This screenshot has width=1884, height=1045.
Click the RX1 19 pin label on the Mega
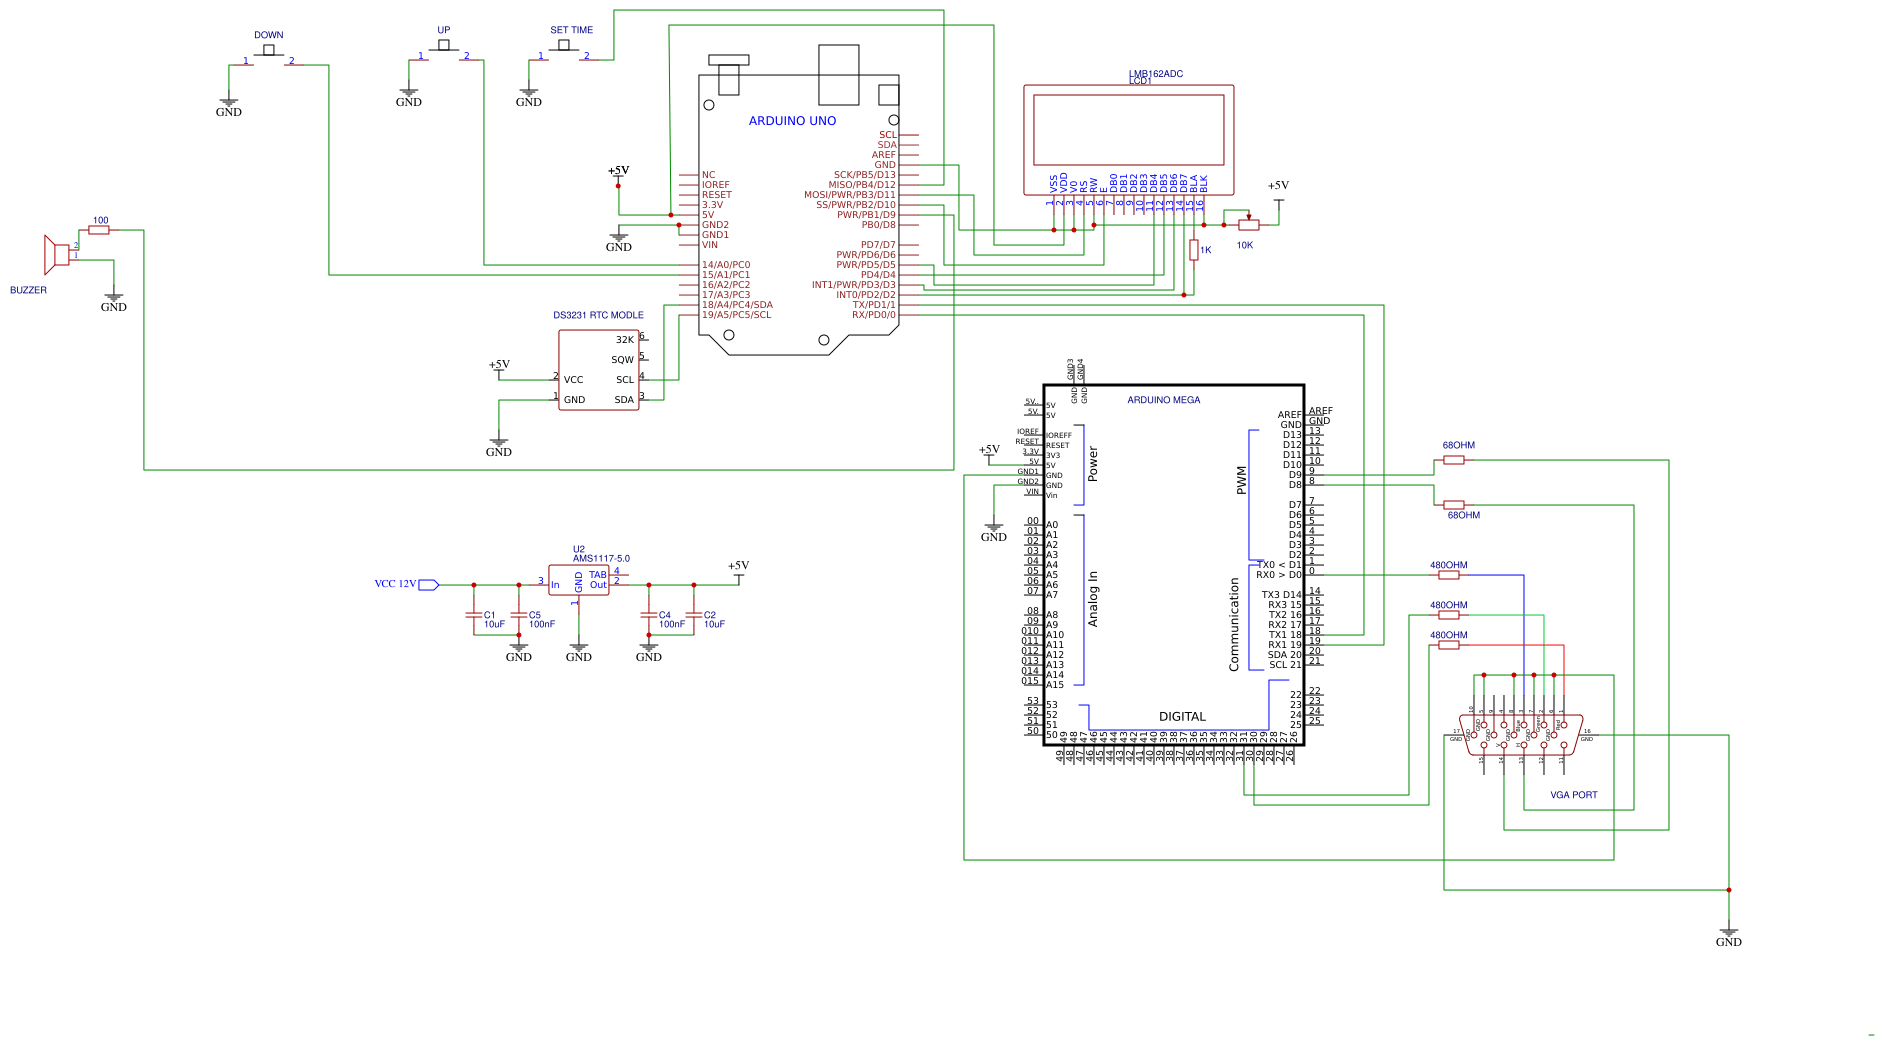click(1285, 645)
